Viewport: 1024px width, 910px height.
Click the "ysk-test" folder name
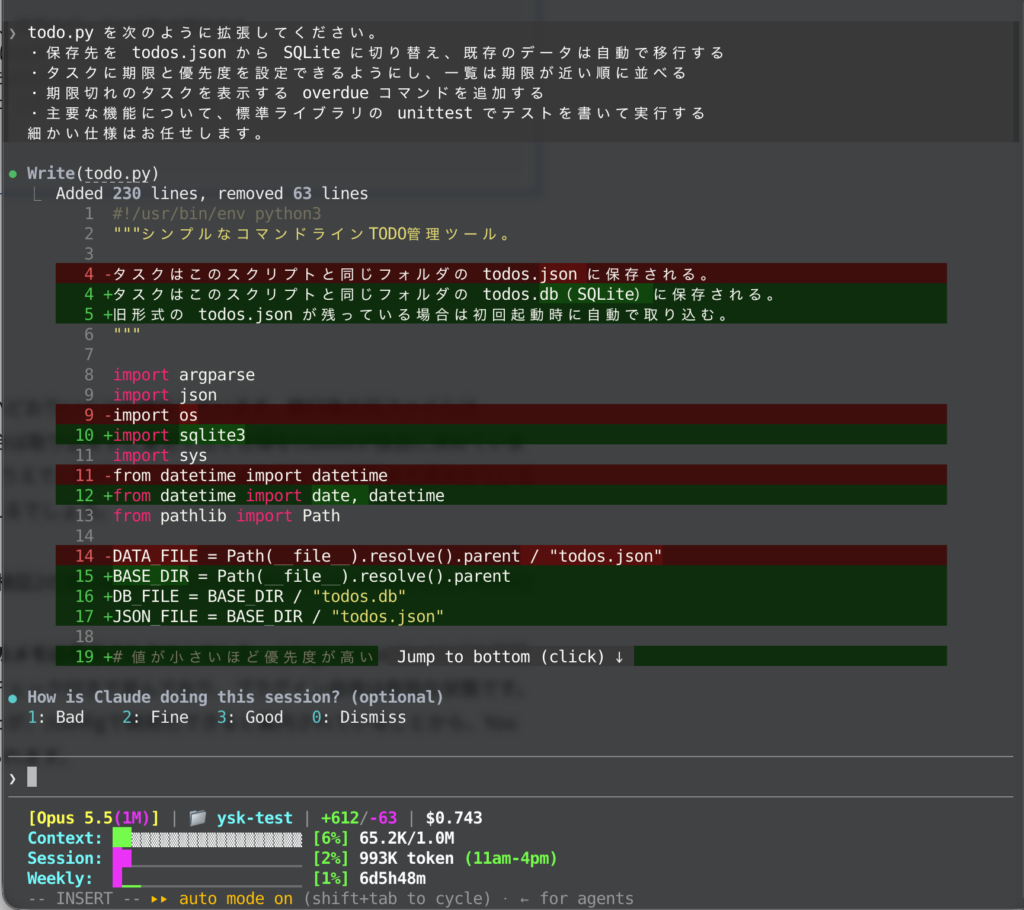coord(255,818)
